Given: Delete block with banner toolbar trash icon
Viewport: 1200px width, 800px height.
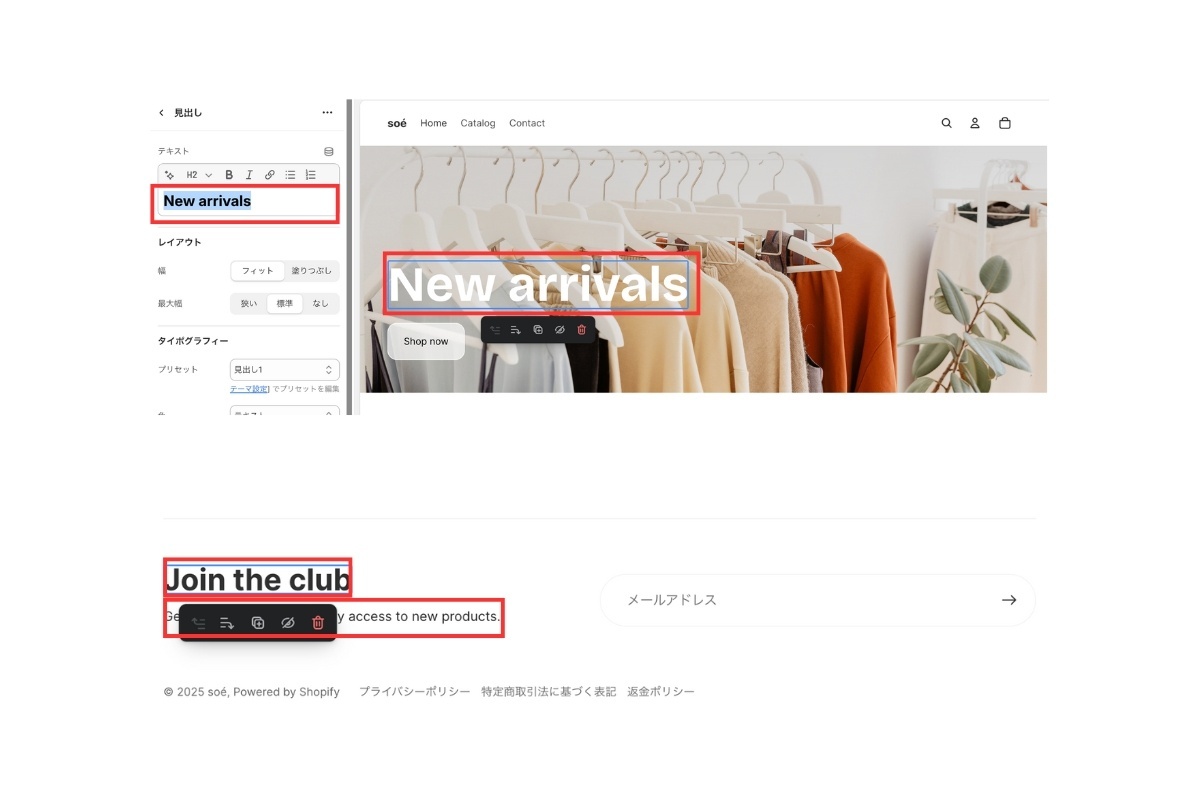Looking at the screenshot, I should click(x=582, y=330).
